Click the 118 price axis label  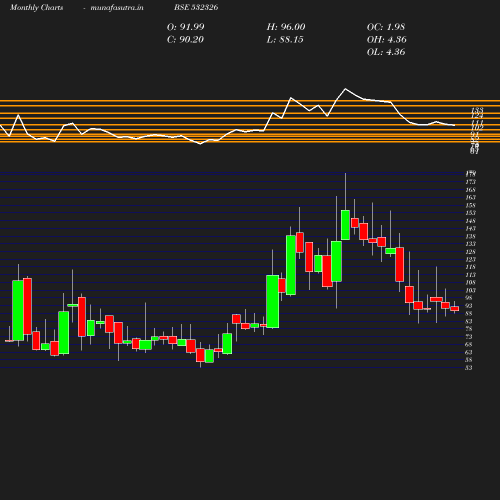click(x=471, y=267)
